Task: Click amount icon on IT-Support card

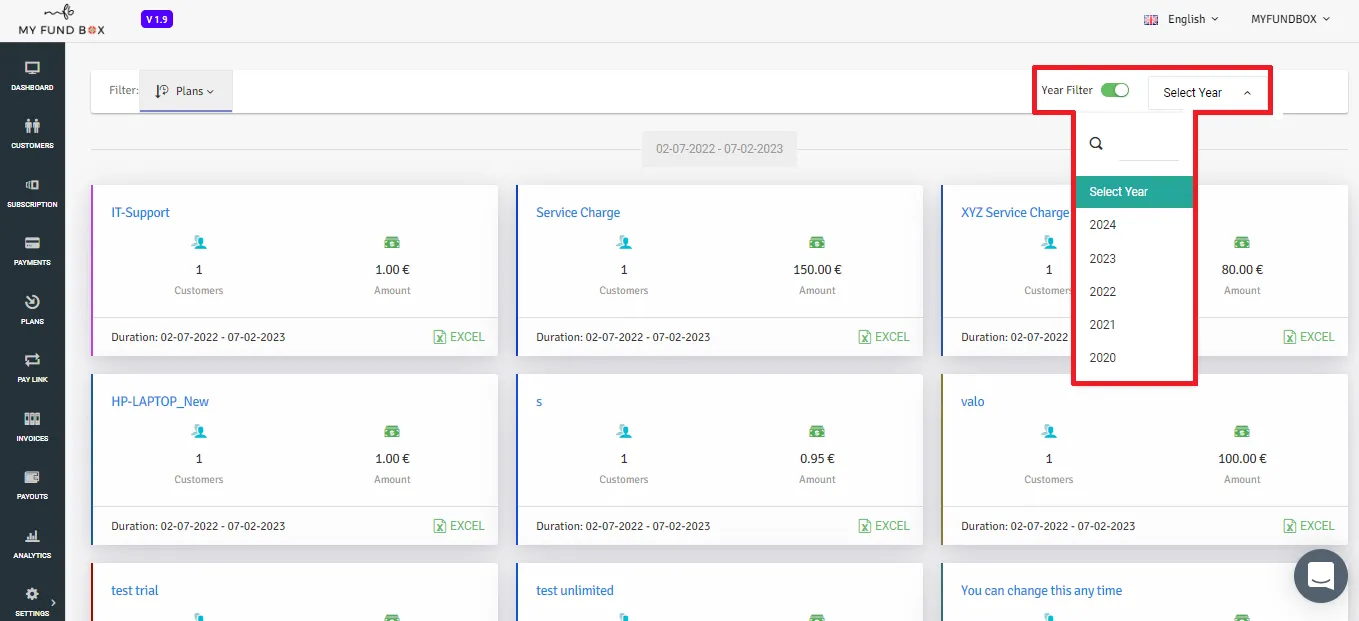Action: click(392, 242)
